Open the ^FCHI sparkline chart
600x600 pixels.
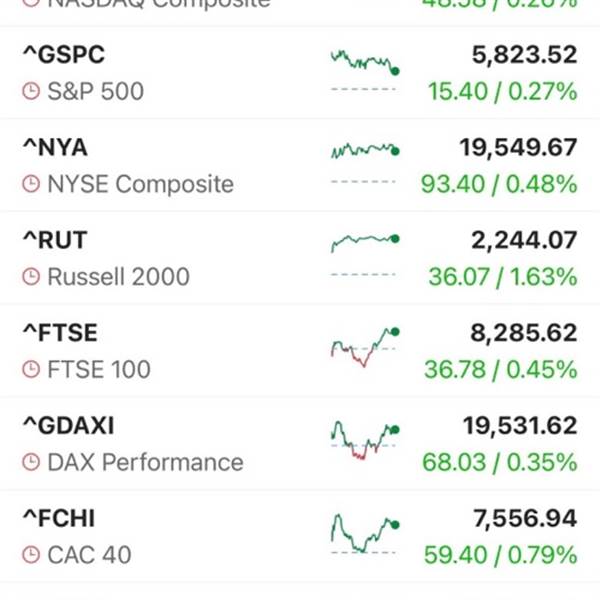(x=365, y=534)
